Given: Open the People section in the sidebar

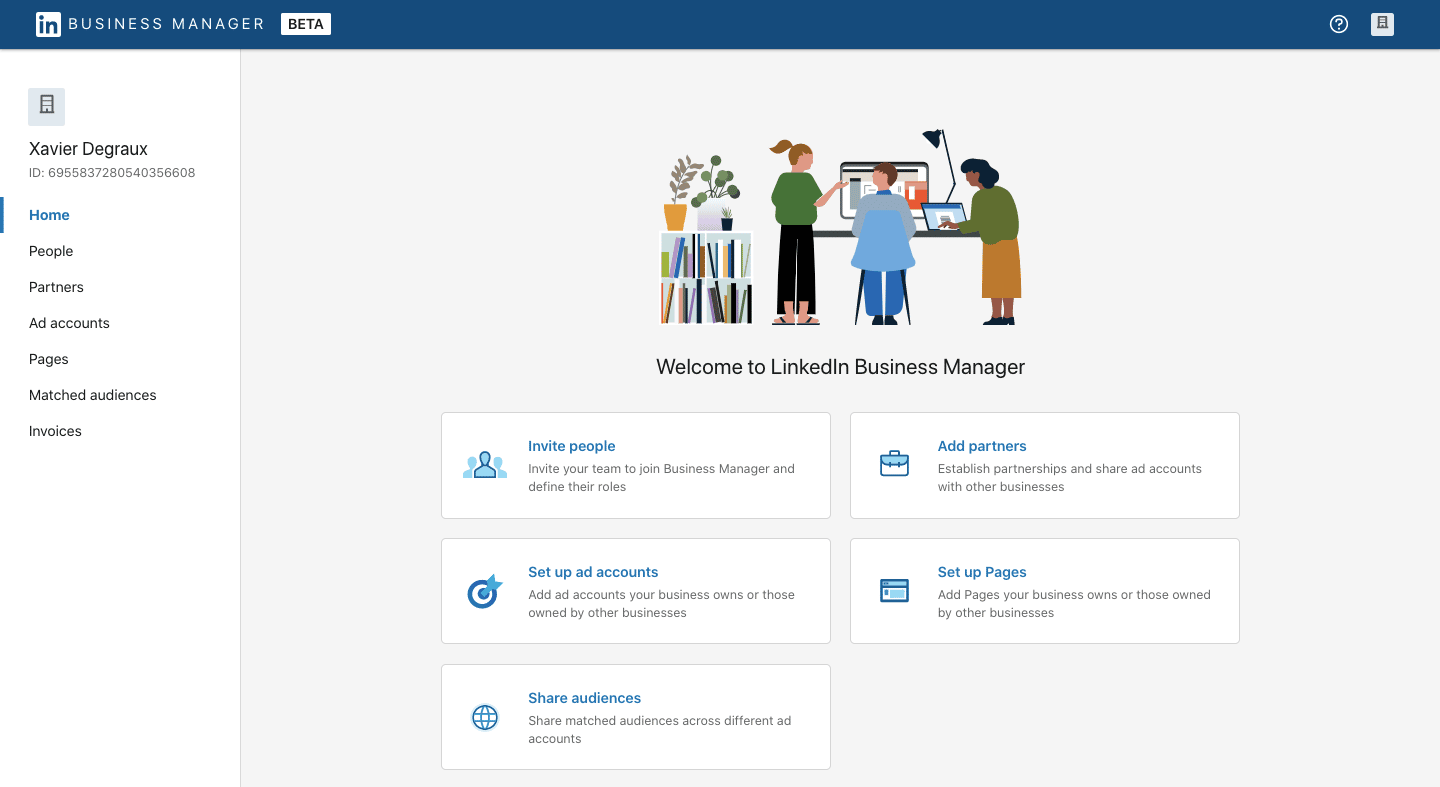Looking at the screenshot, I should [x=51, y=251].
